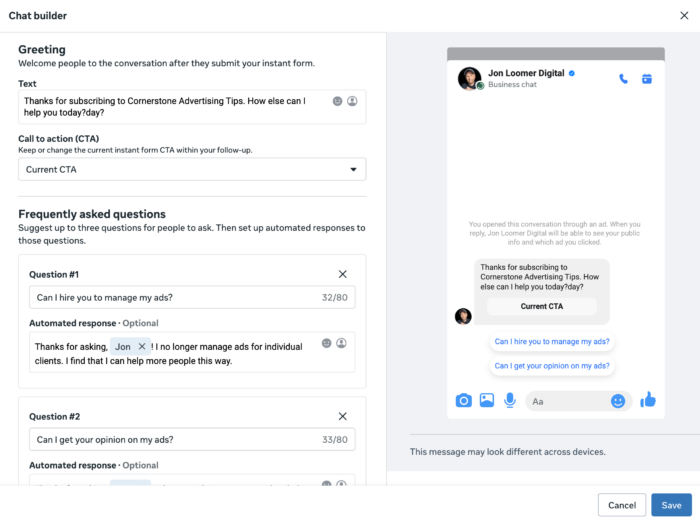The image size is (700, 525).
Task: Open the Current CTA dropdown
Action: tap(192, 169)
